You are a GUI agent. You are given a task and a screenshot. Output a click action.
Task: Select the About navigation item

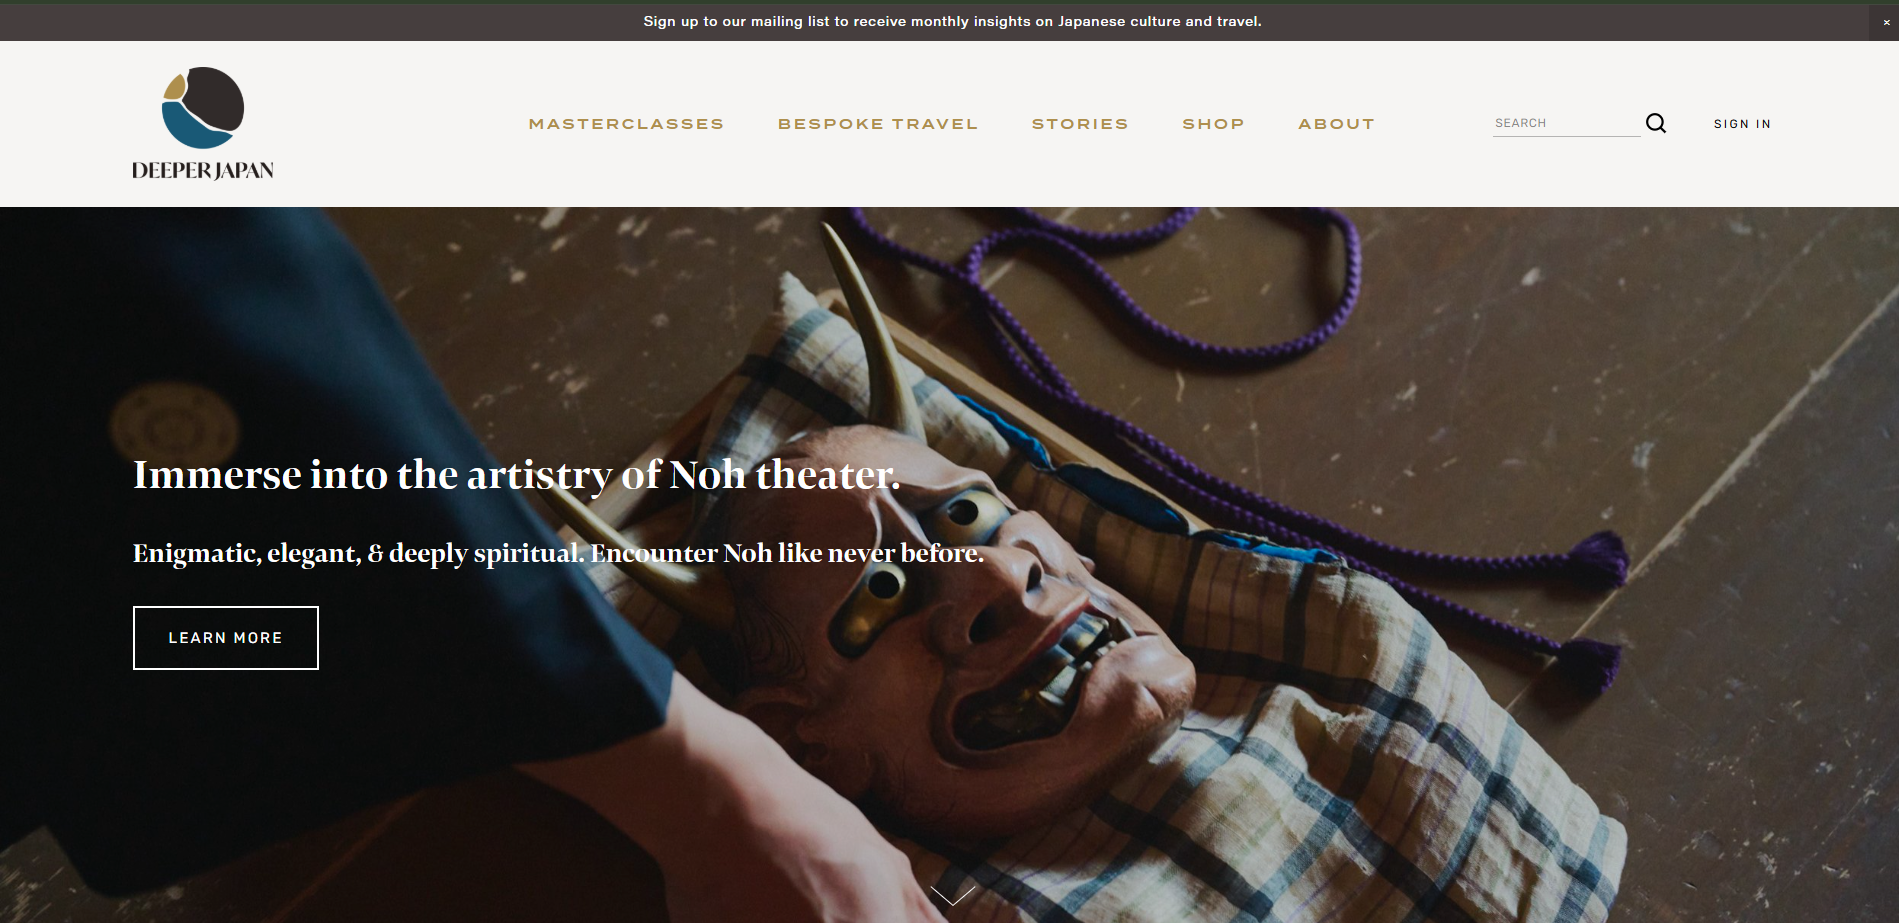click(1336, 124)
